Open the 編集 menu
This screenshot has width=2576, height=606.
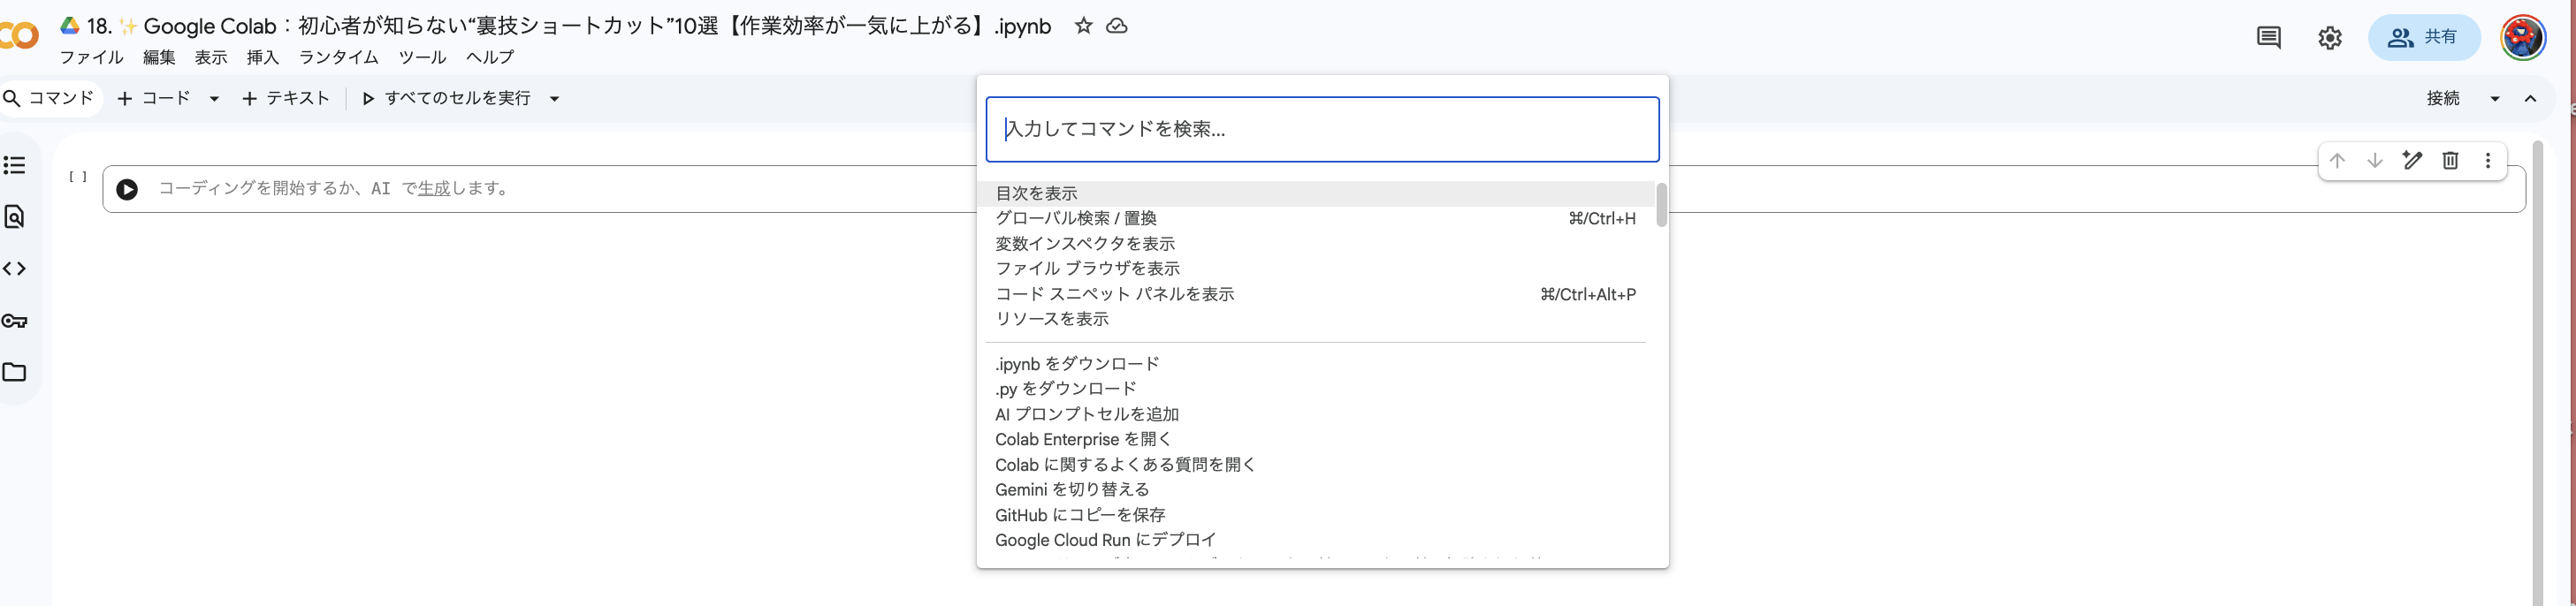(x=159, y=57)
